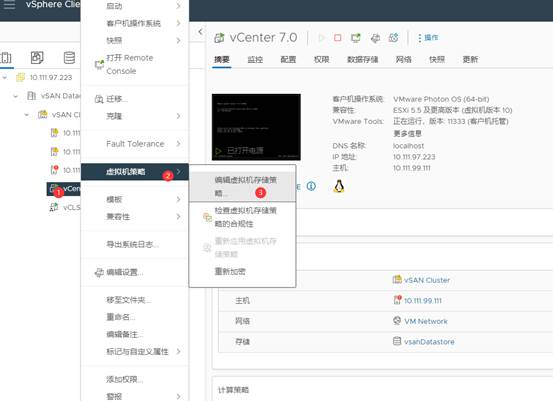This screenshot has width=553, height=401.
Task: Switch to the 数据存储 tab
Action: pos(363,59)
